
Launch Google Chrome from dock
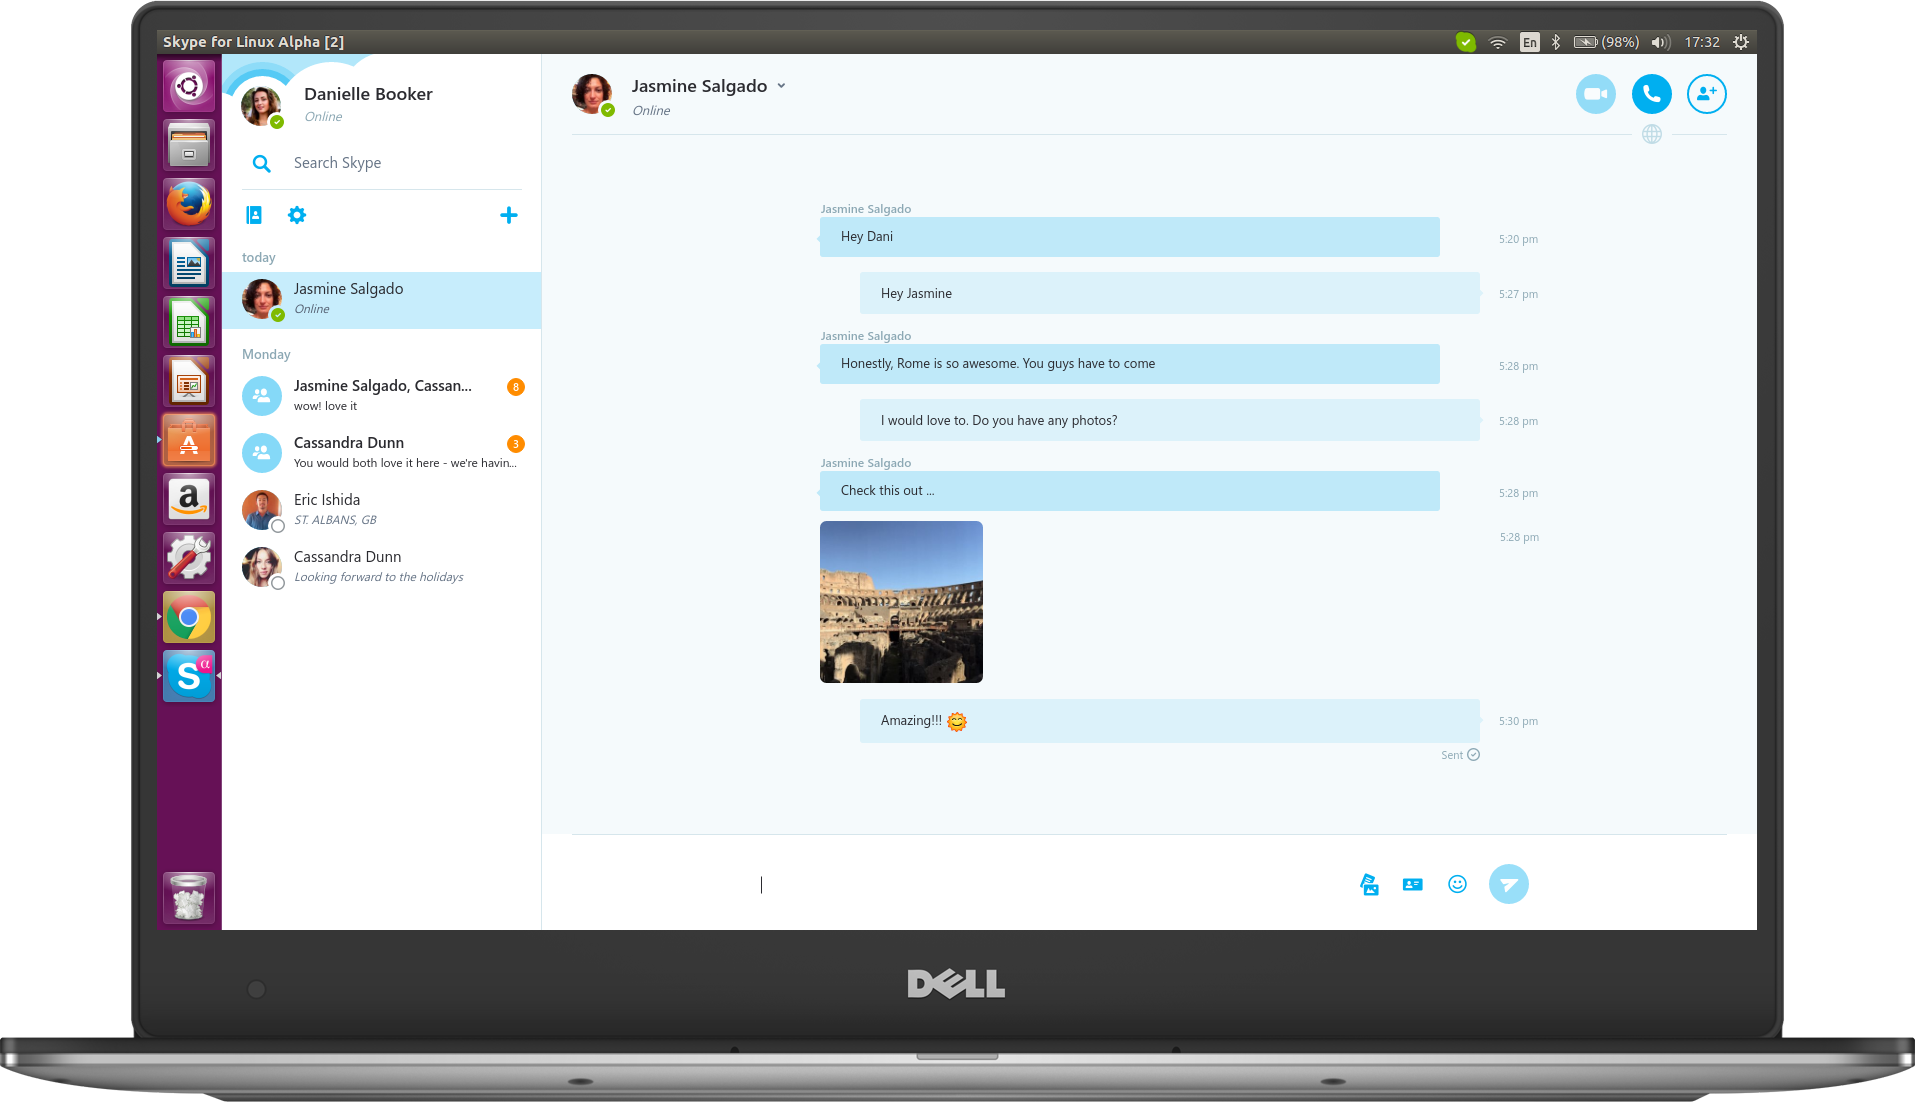pyautogui.click(x=189, y=617)
